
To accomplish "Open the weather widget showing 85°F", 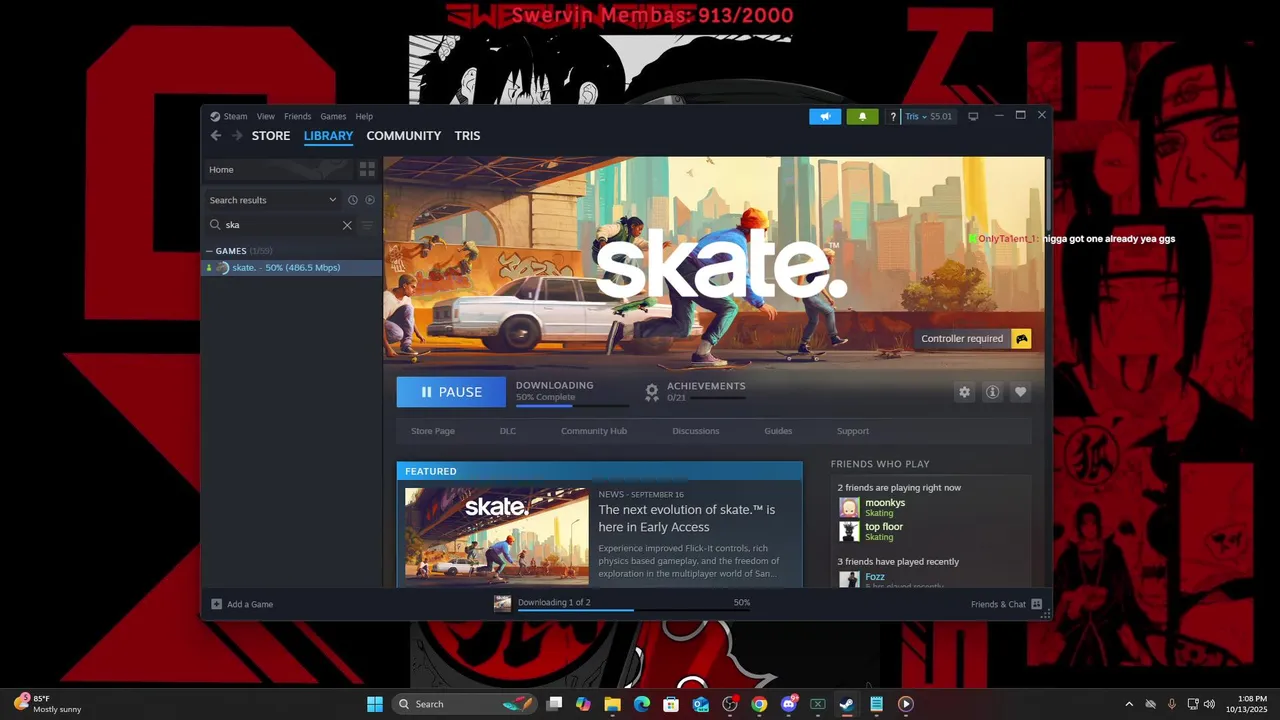I will [48, 704].
